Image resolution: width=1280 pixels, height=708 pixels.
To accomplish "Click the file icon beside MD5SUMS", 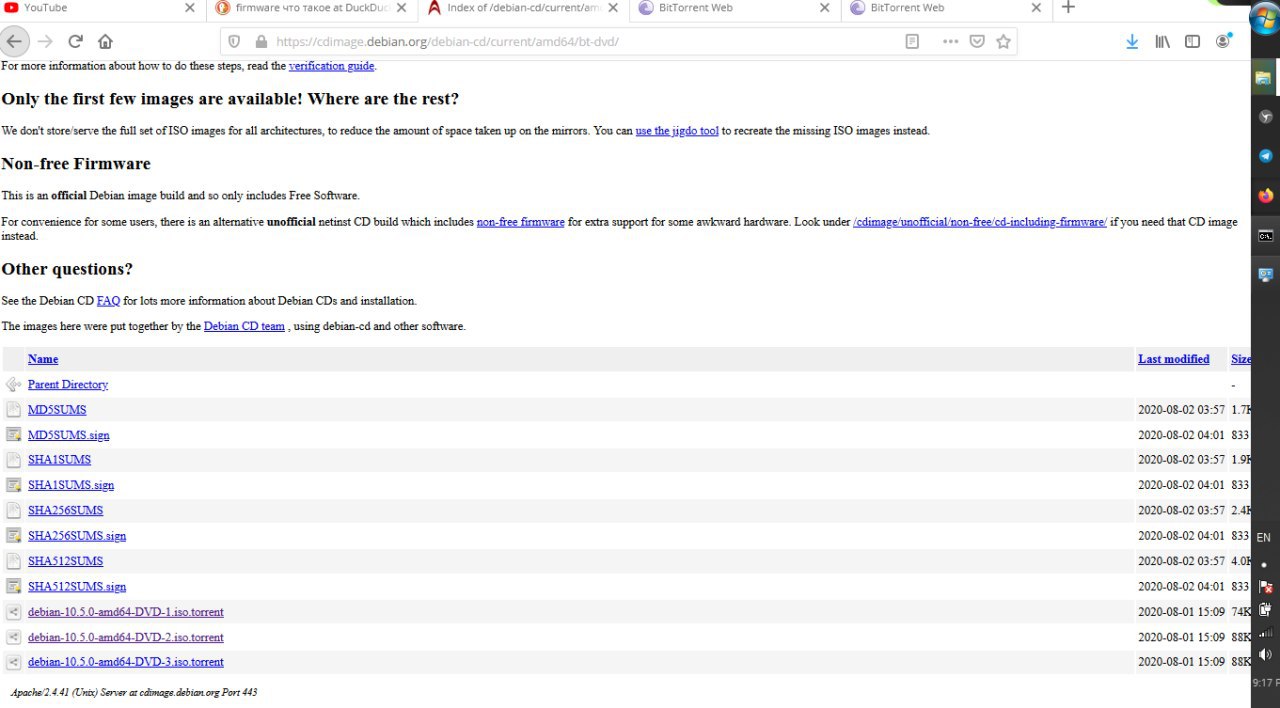I will click(13, 410).
